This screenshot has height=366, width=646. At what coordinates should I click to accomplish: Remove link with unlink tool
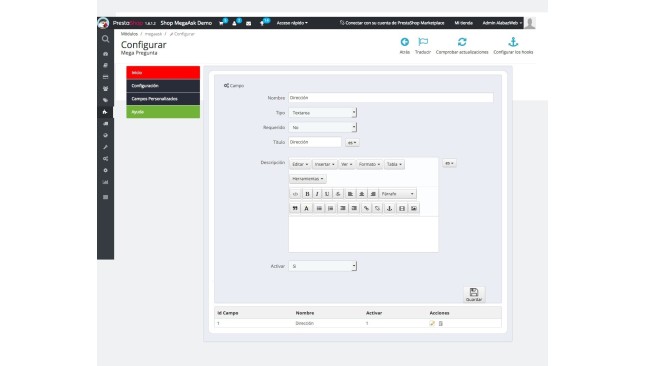pos(377,209)
